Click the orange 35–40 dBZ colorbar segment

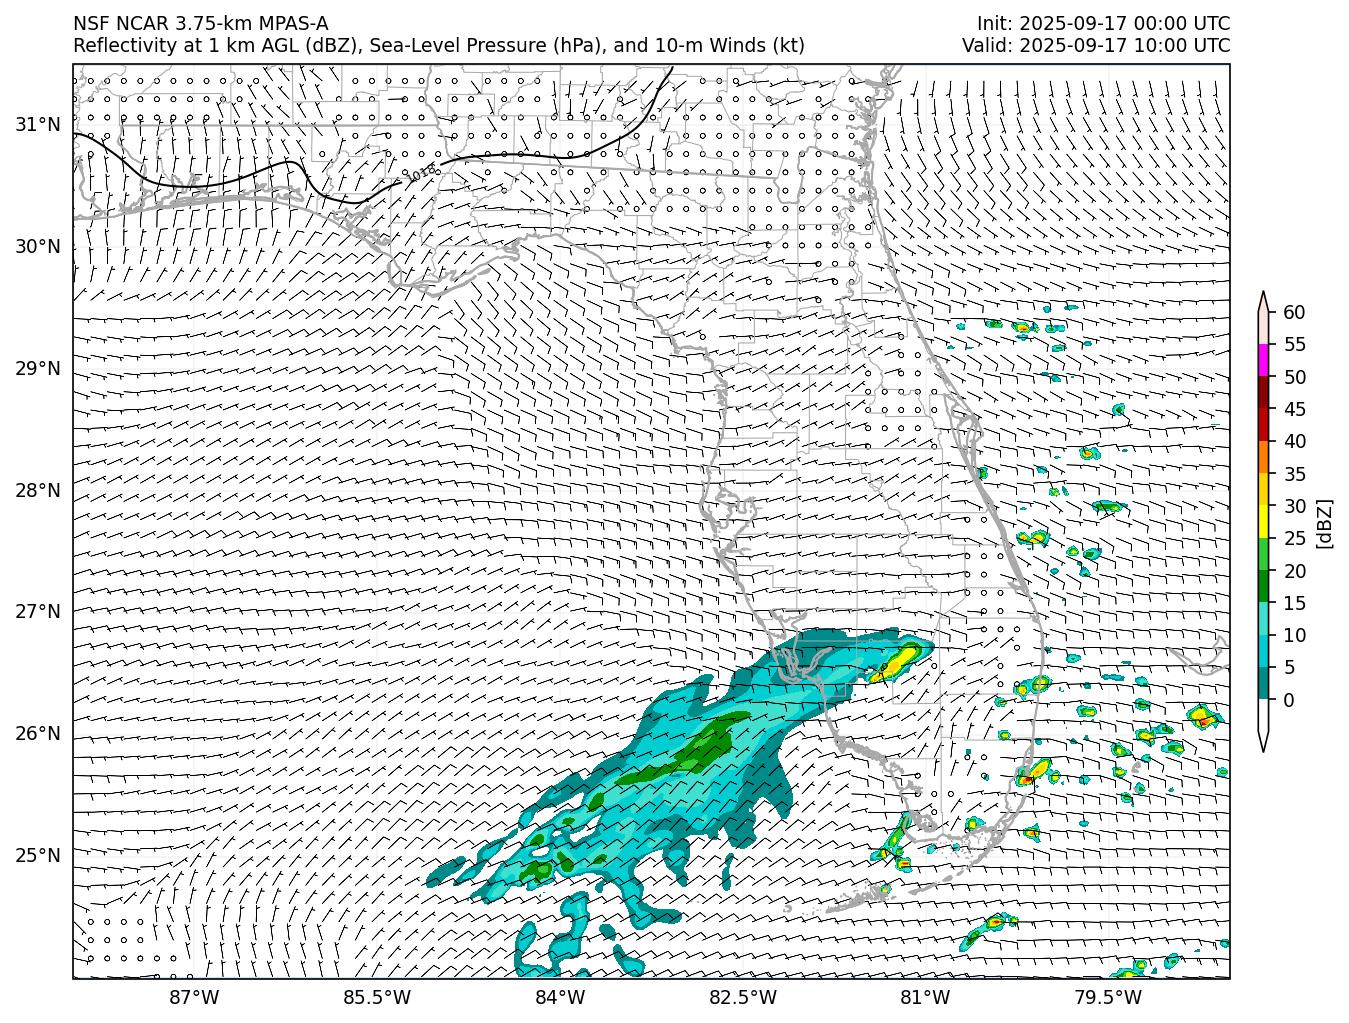[1263, 457]
